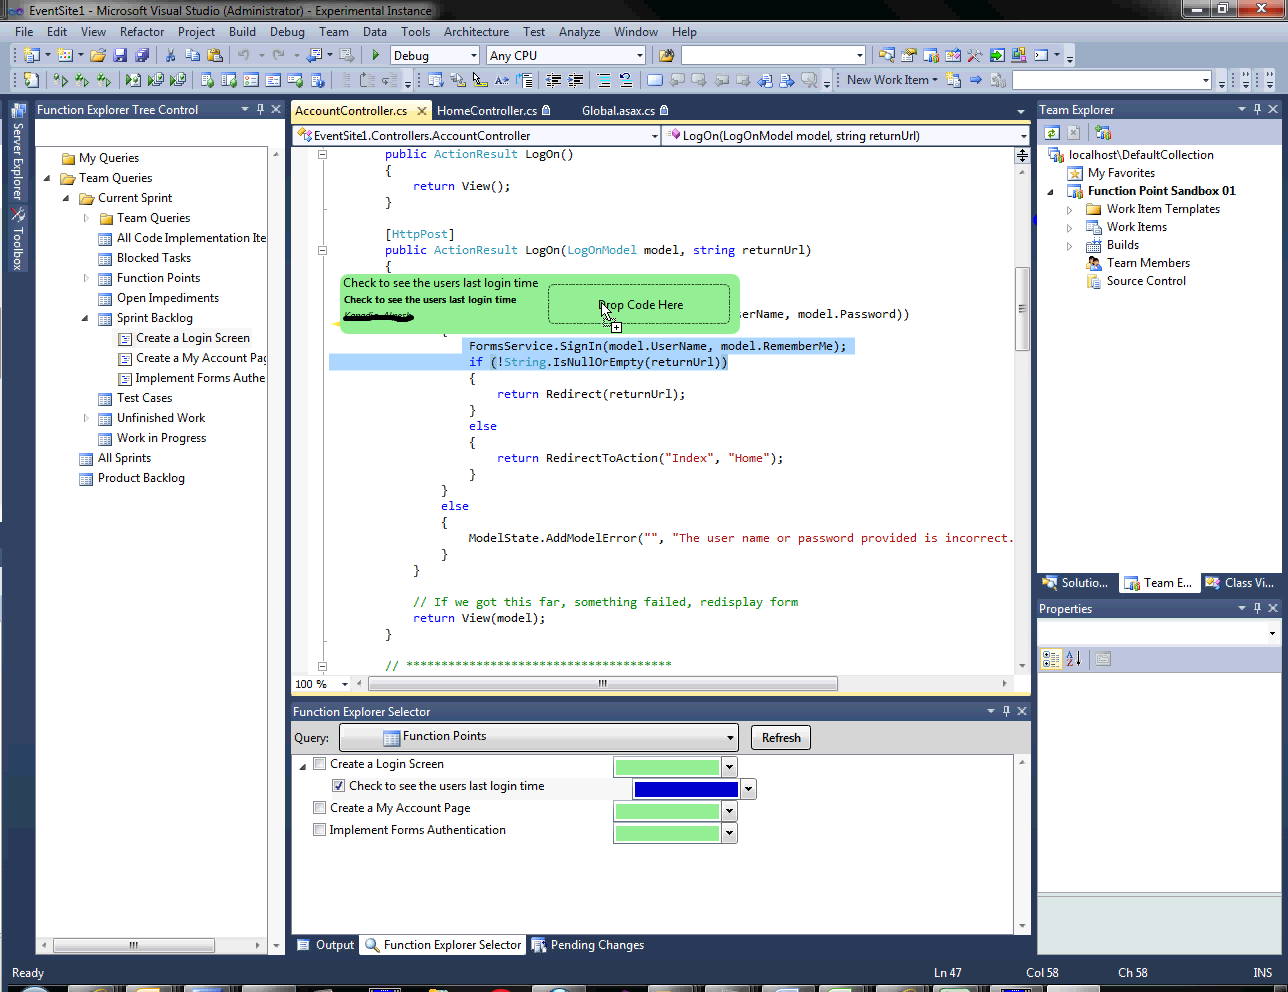Collapse the Sprint Backlog tree node
The width and height of the screenshot is (1288, 992).
tap(85, 318)
